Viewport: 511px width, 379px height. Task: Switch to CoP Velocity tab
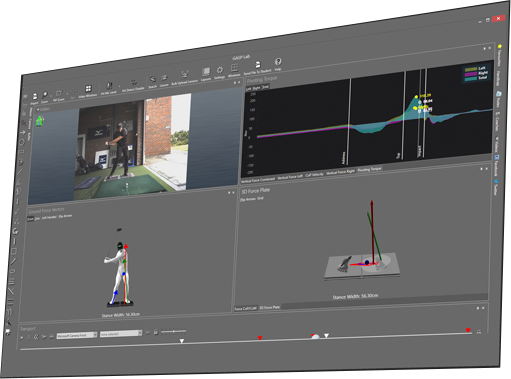point(314,175)
